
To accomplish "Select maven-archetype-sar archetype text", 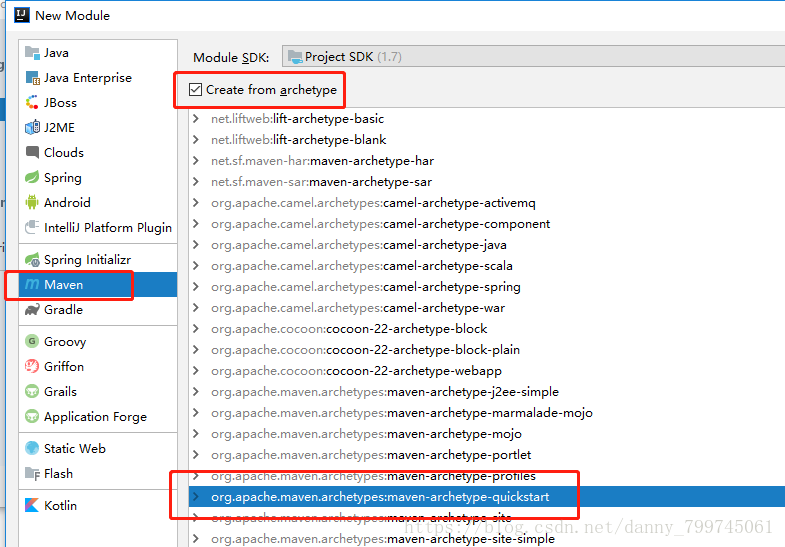I will (370, 182).
